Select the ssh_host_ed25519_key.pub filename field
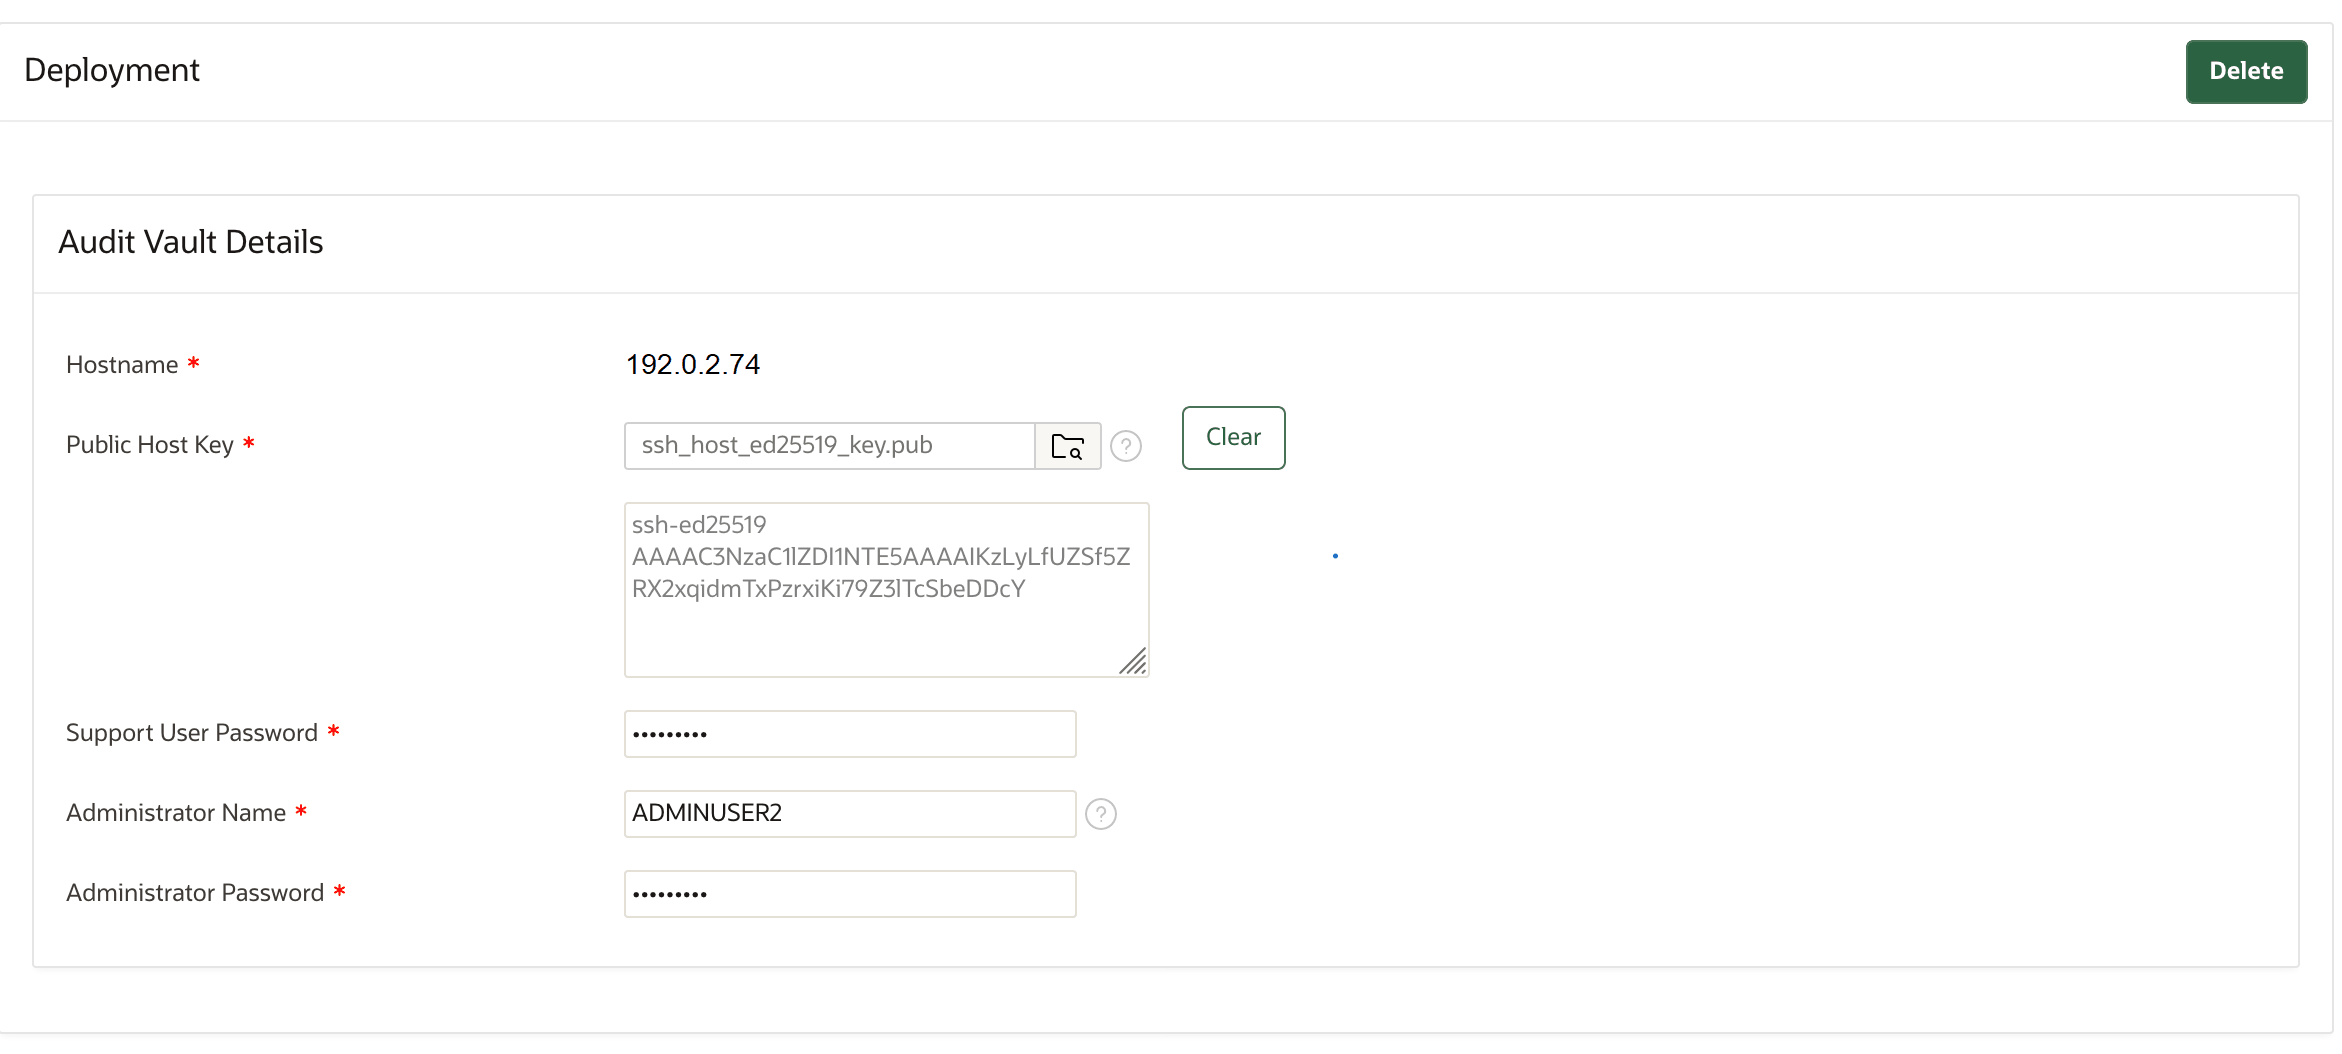This screenshot has width=2342, height=1054. [x=828, y=446]
